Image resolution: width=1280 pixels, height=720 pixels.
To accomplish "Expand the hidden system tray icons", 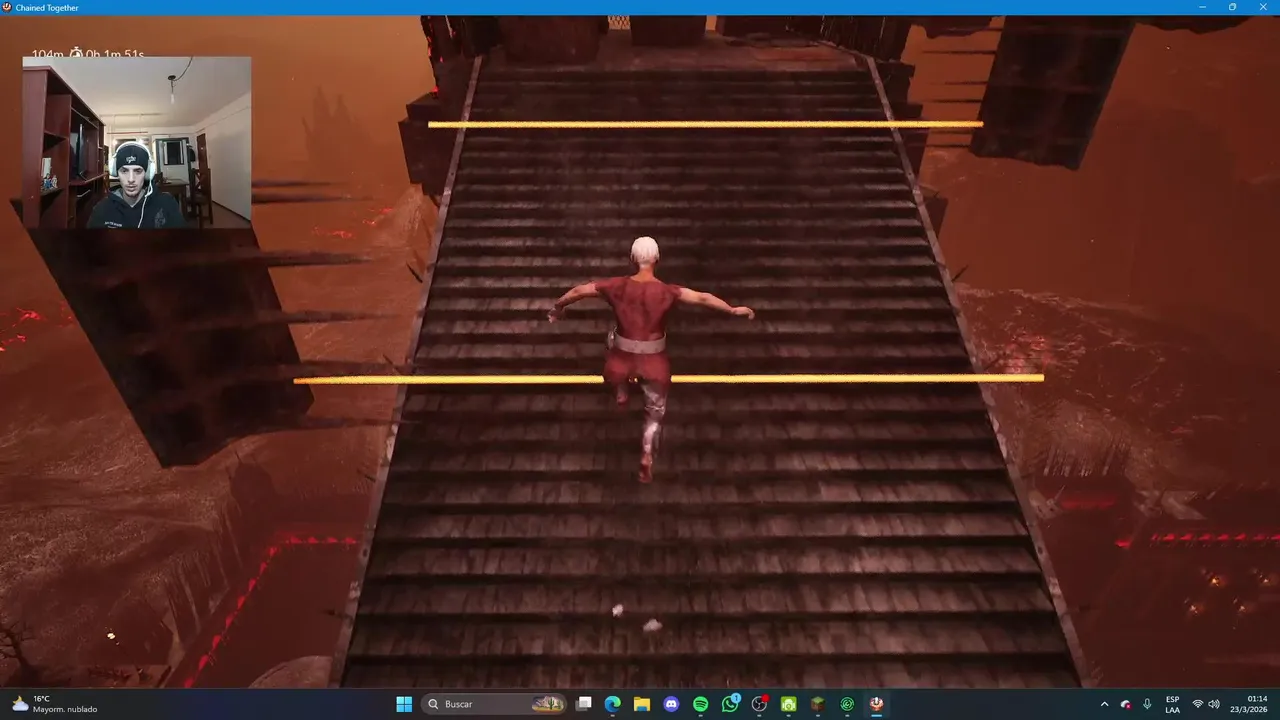I will tap(1104, 704).
